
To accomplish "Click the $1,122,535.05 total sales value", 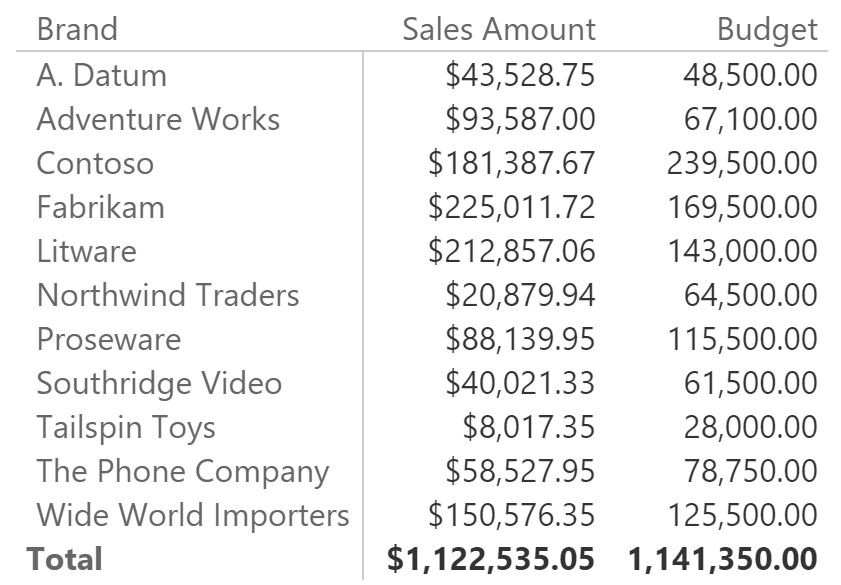I will click(x=491, y=559).
